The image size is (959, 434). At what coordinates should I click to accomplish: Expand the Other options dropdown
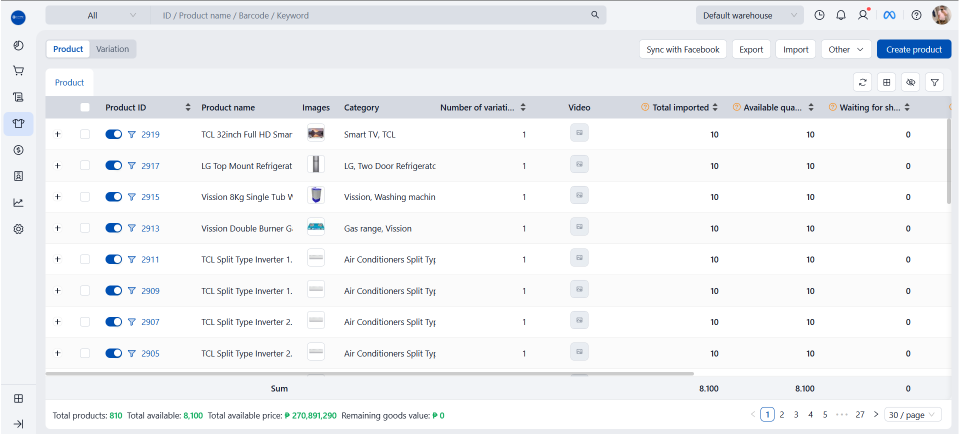[845, 49]
